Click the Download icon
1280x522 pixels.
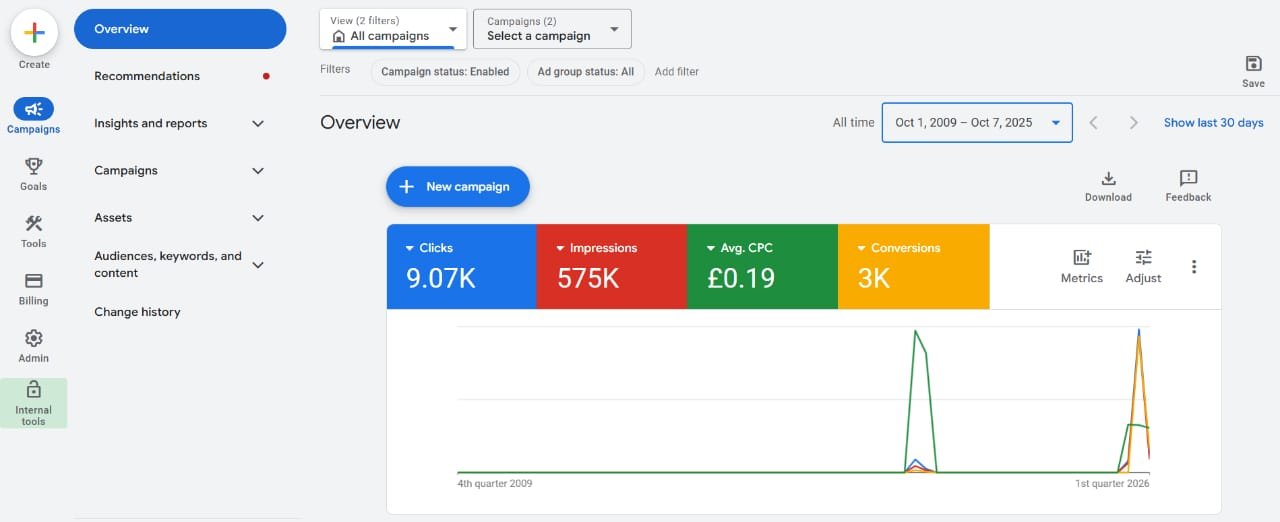(x=1108, y=179)
